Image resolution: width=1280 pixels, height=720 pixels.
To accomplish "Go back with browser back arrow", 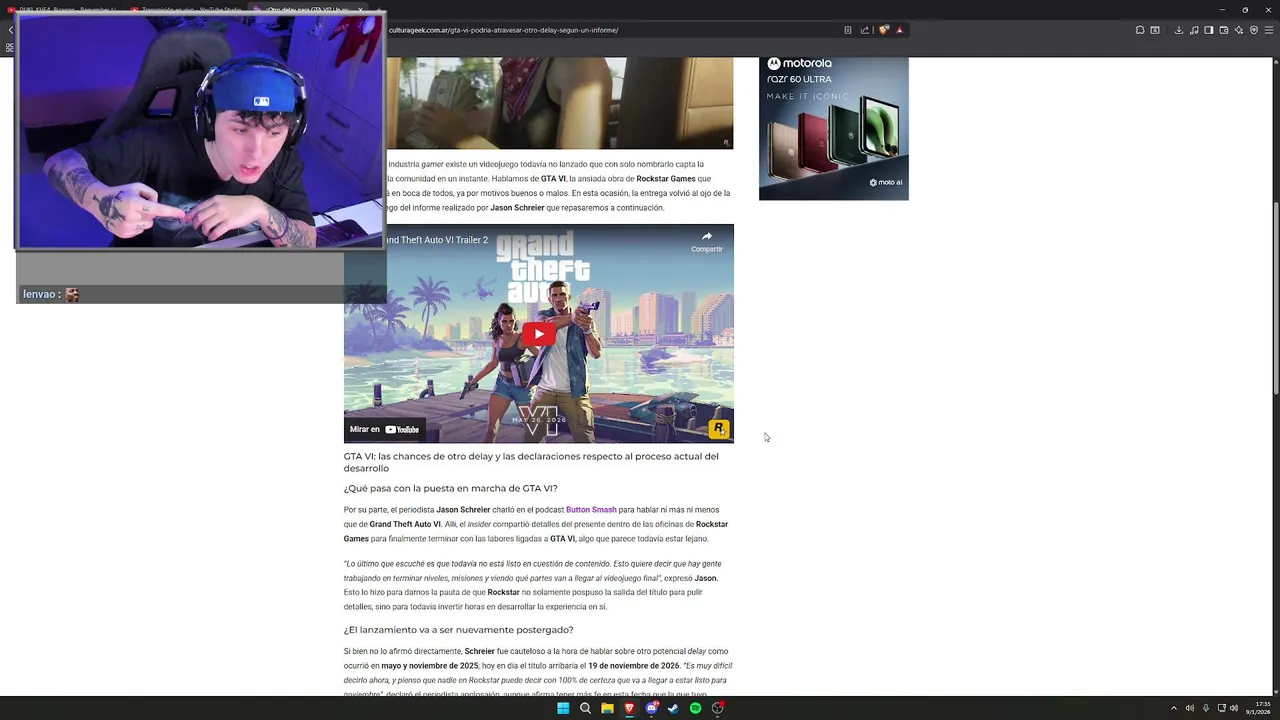I will pyautogui.click(x=10, y=30).
